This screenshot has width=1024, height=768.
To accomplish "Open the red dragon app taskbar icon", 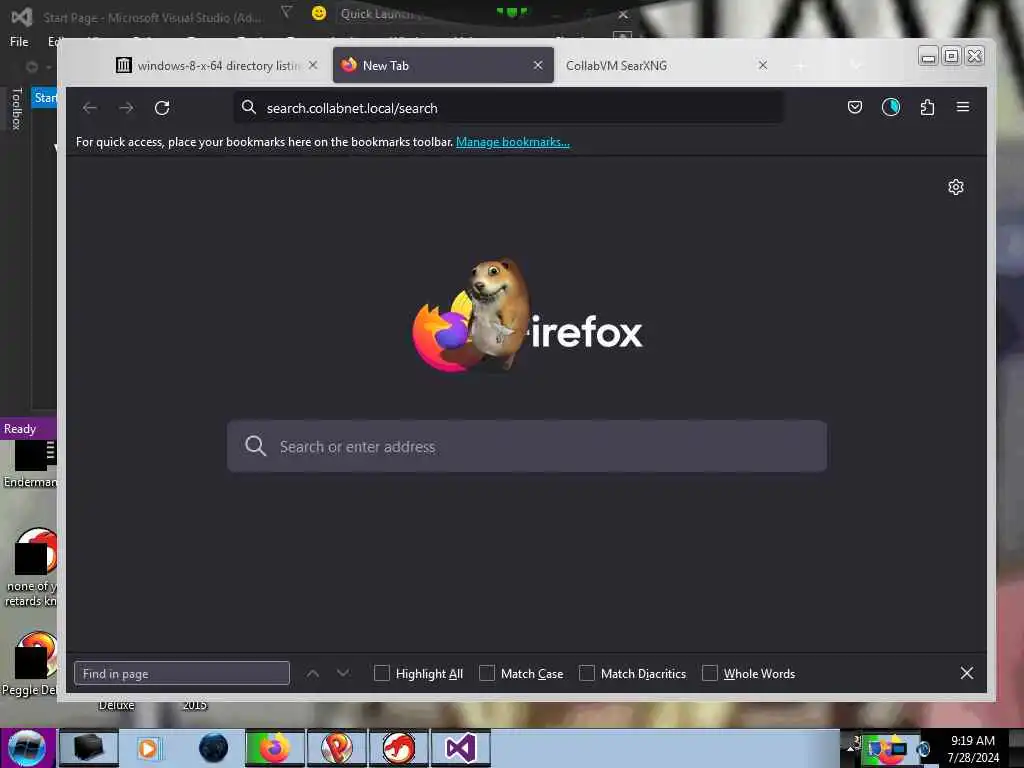I will click(x=398, y=748).
